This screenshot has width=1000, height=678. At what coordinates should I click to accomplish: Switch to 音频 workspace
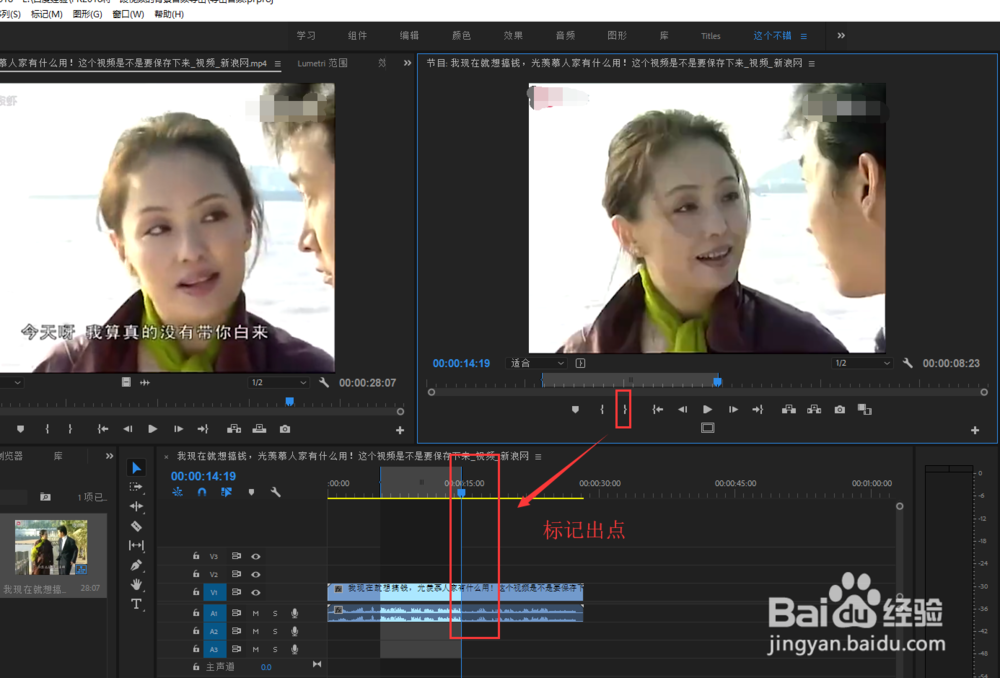(565, 36)
